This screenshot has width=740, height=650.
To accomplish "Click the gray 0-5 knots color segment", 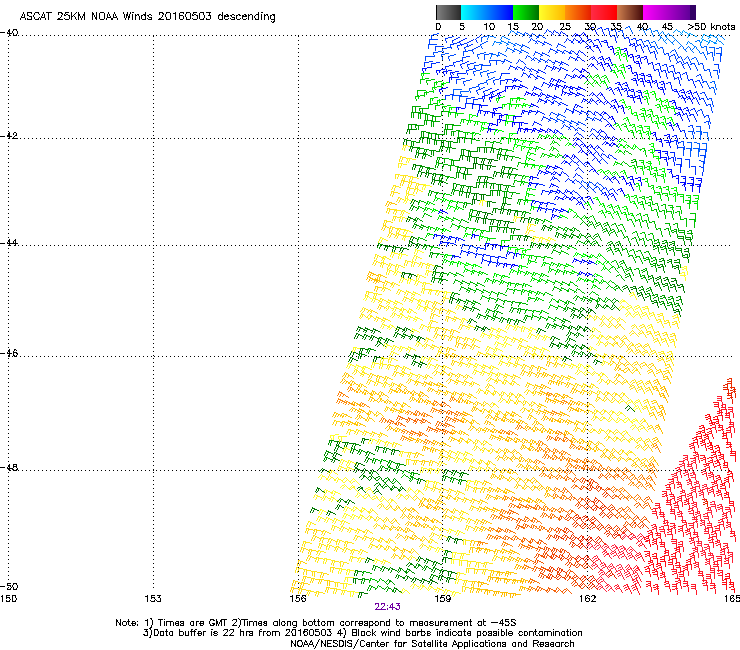I will click(x=448, y=12).
